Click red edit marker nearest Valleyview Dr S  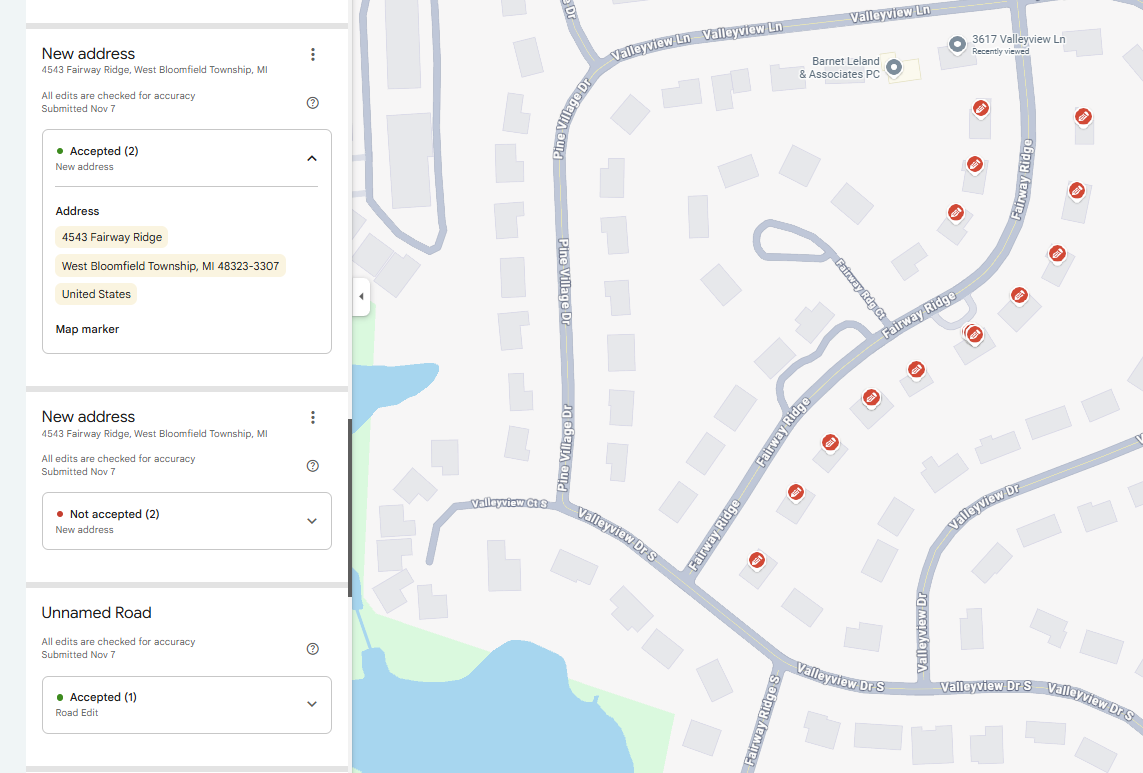(x=757, y=560)
